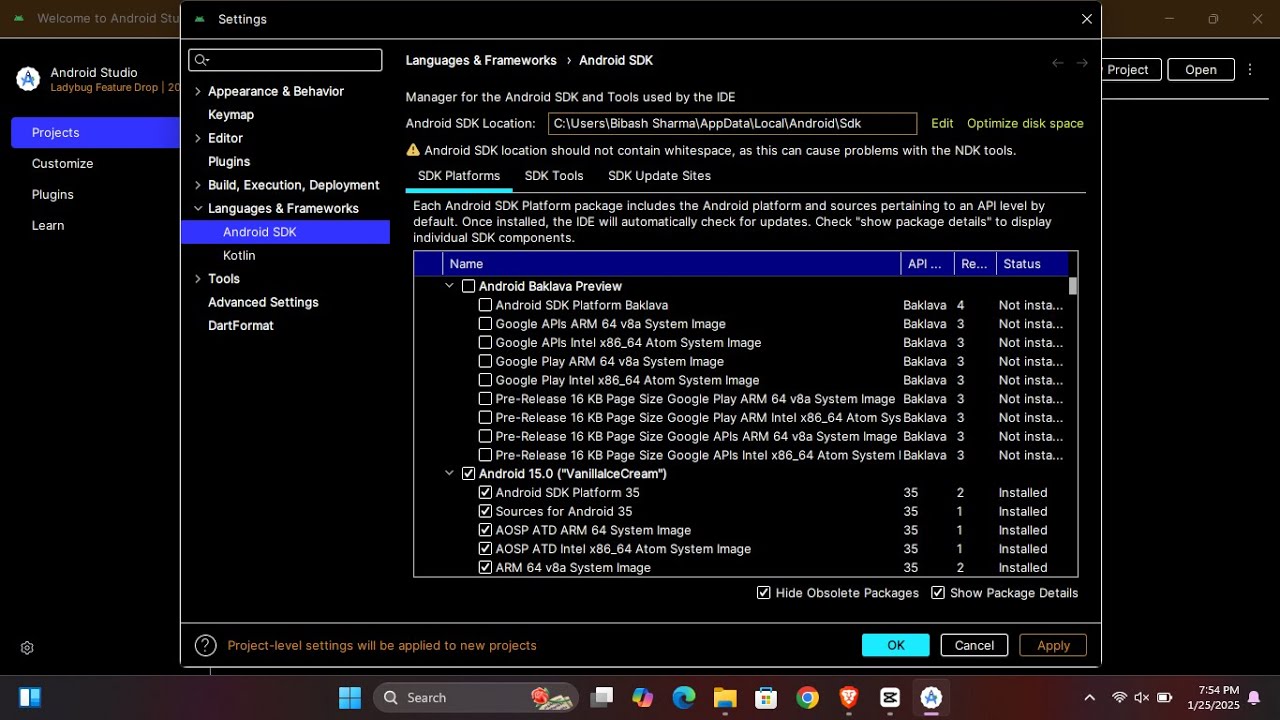Screen dimensions: 1280x720
Task: Show hidden system tray icons
Action: 1089,698
